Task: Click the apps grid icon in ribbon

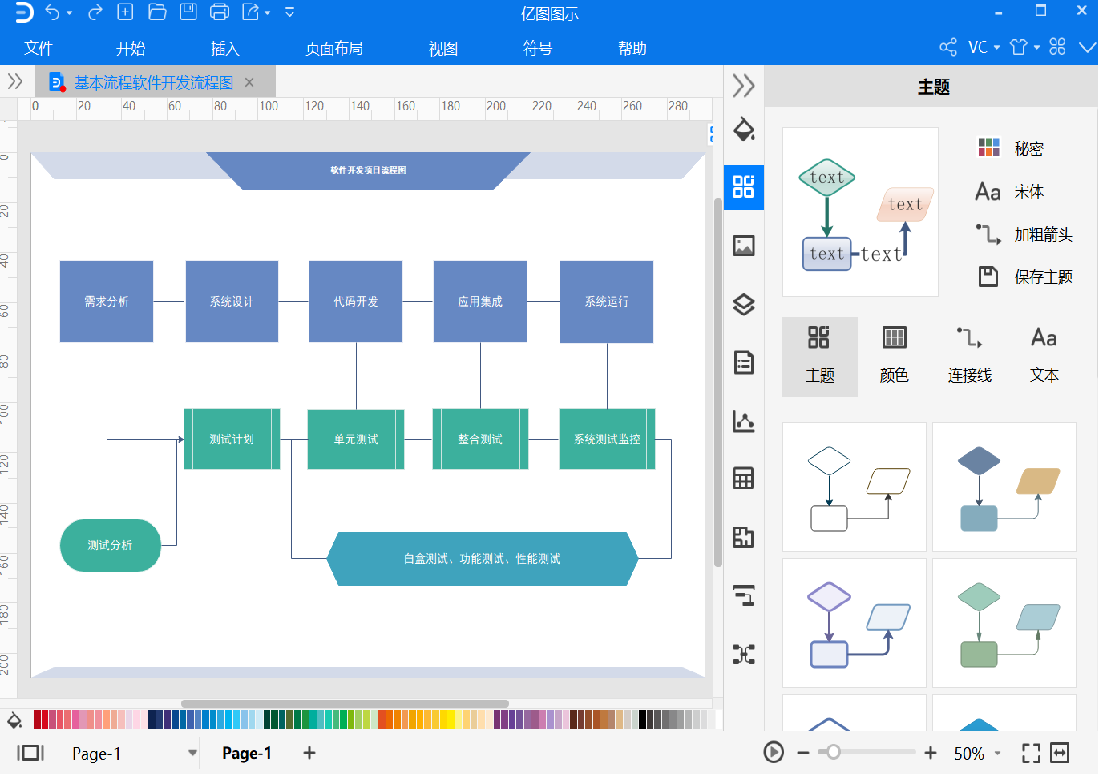Action: tap(1057, 48)
